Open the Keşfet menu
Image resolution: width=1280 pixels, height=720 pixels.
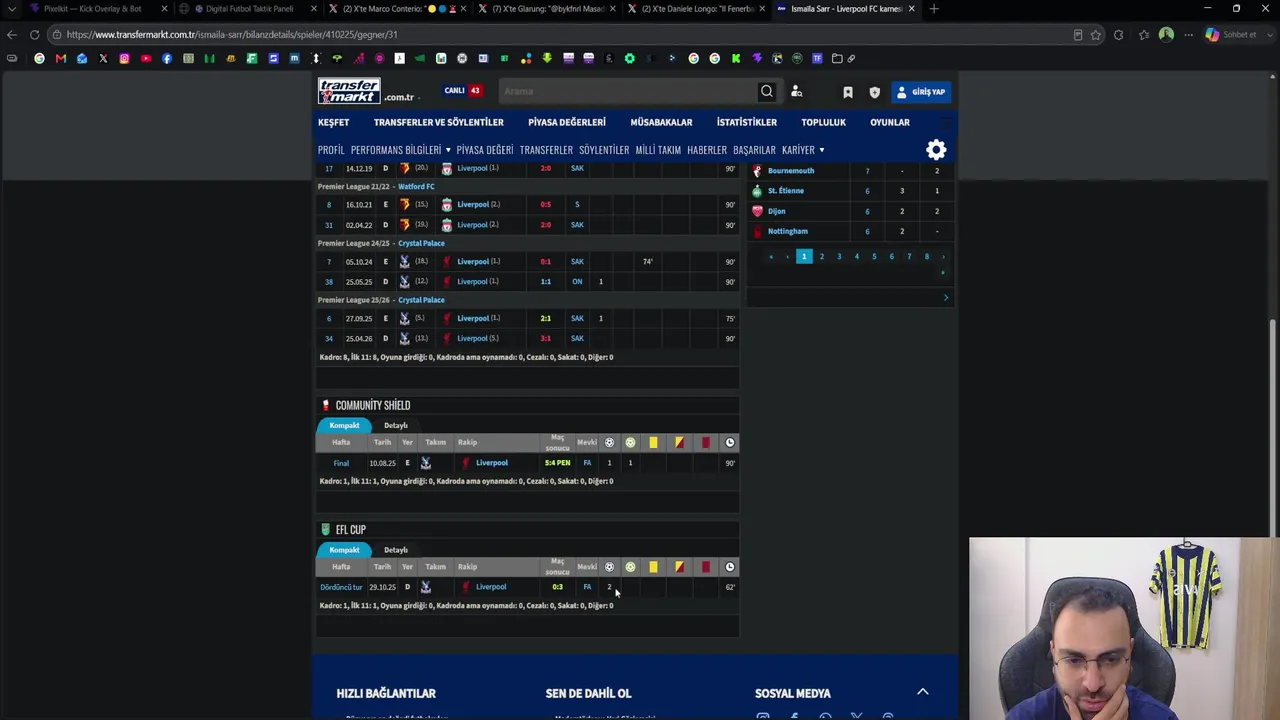click(x=334, y=122)
